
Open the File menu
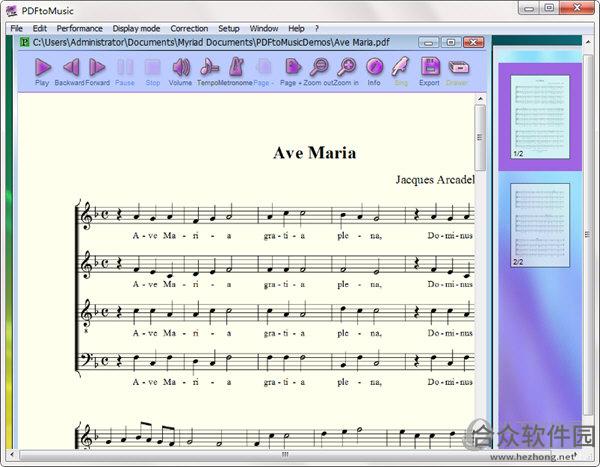[16, 29]
